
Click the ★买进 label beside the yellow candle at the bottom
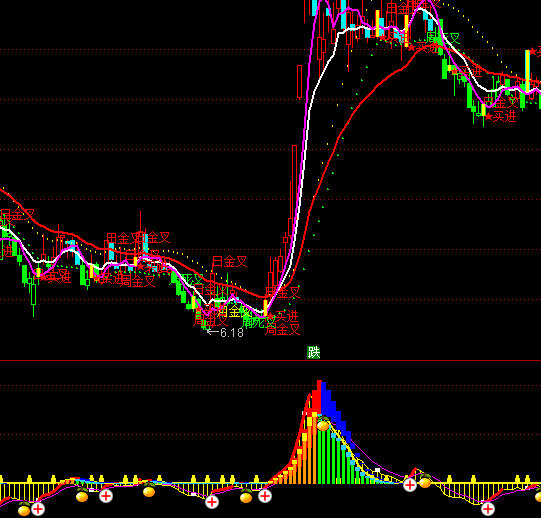pyautogui.click(x=283, y=316)
